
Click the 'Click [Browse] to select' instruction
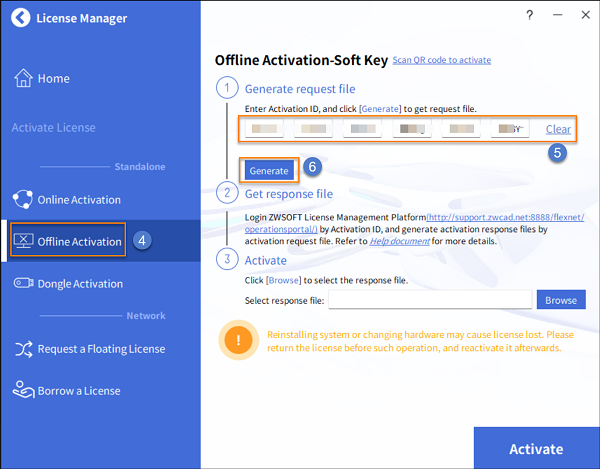326,280
